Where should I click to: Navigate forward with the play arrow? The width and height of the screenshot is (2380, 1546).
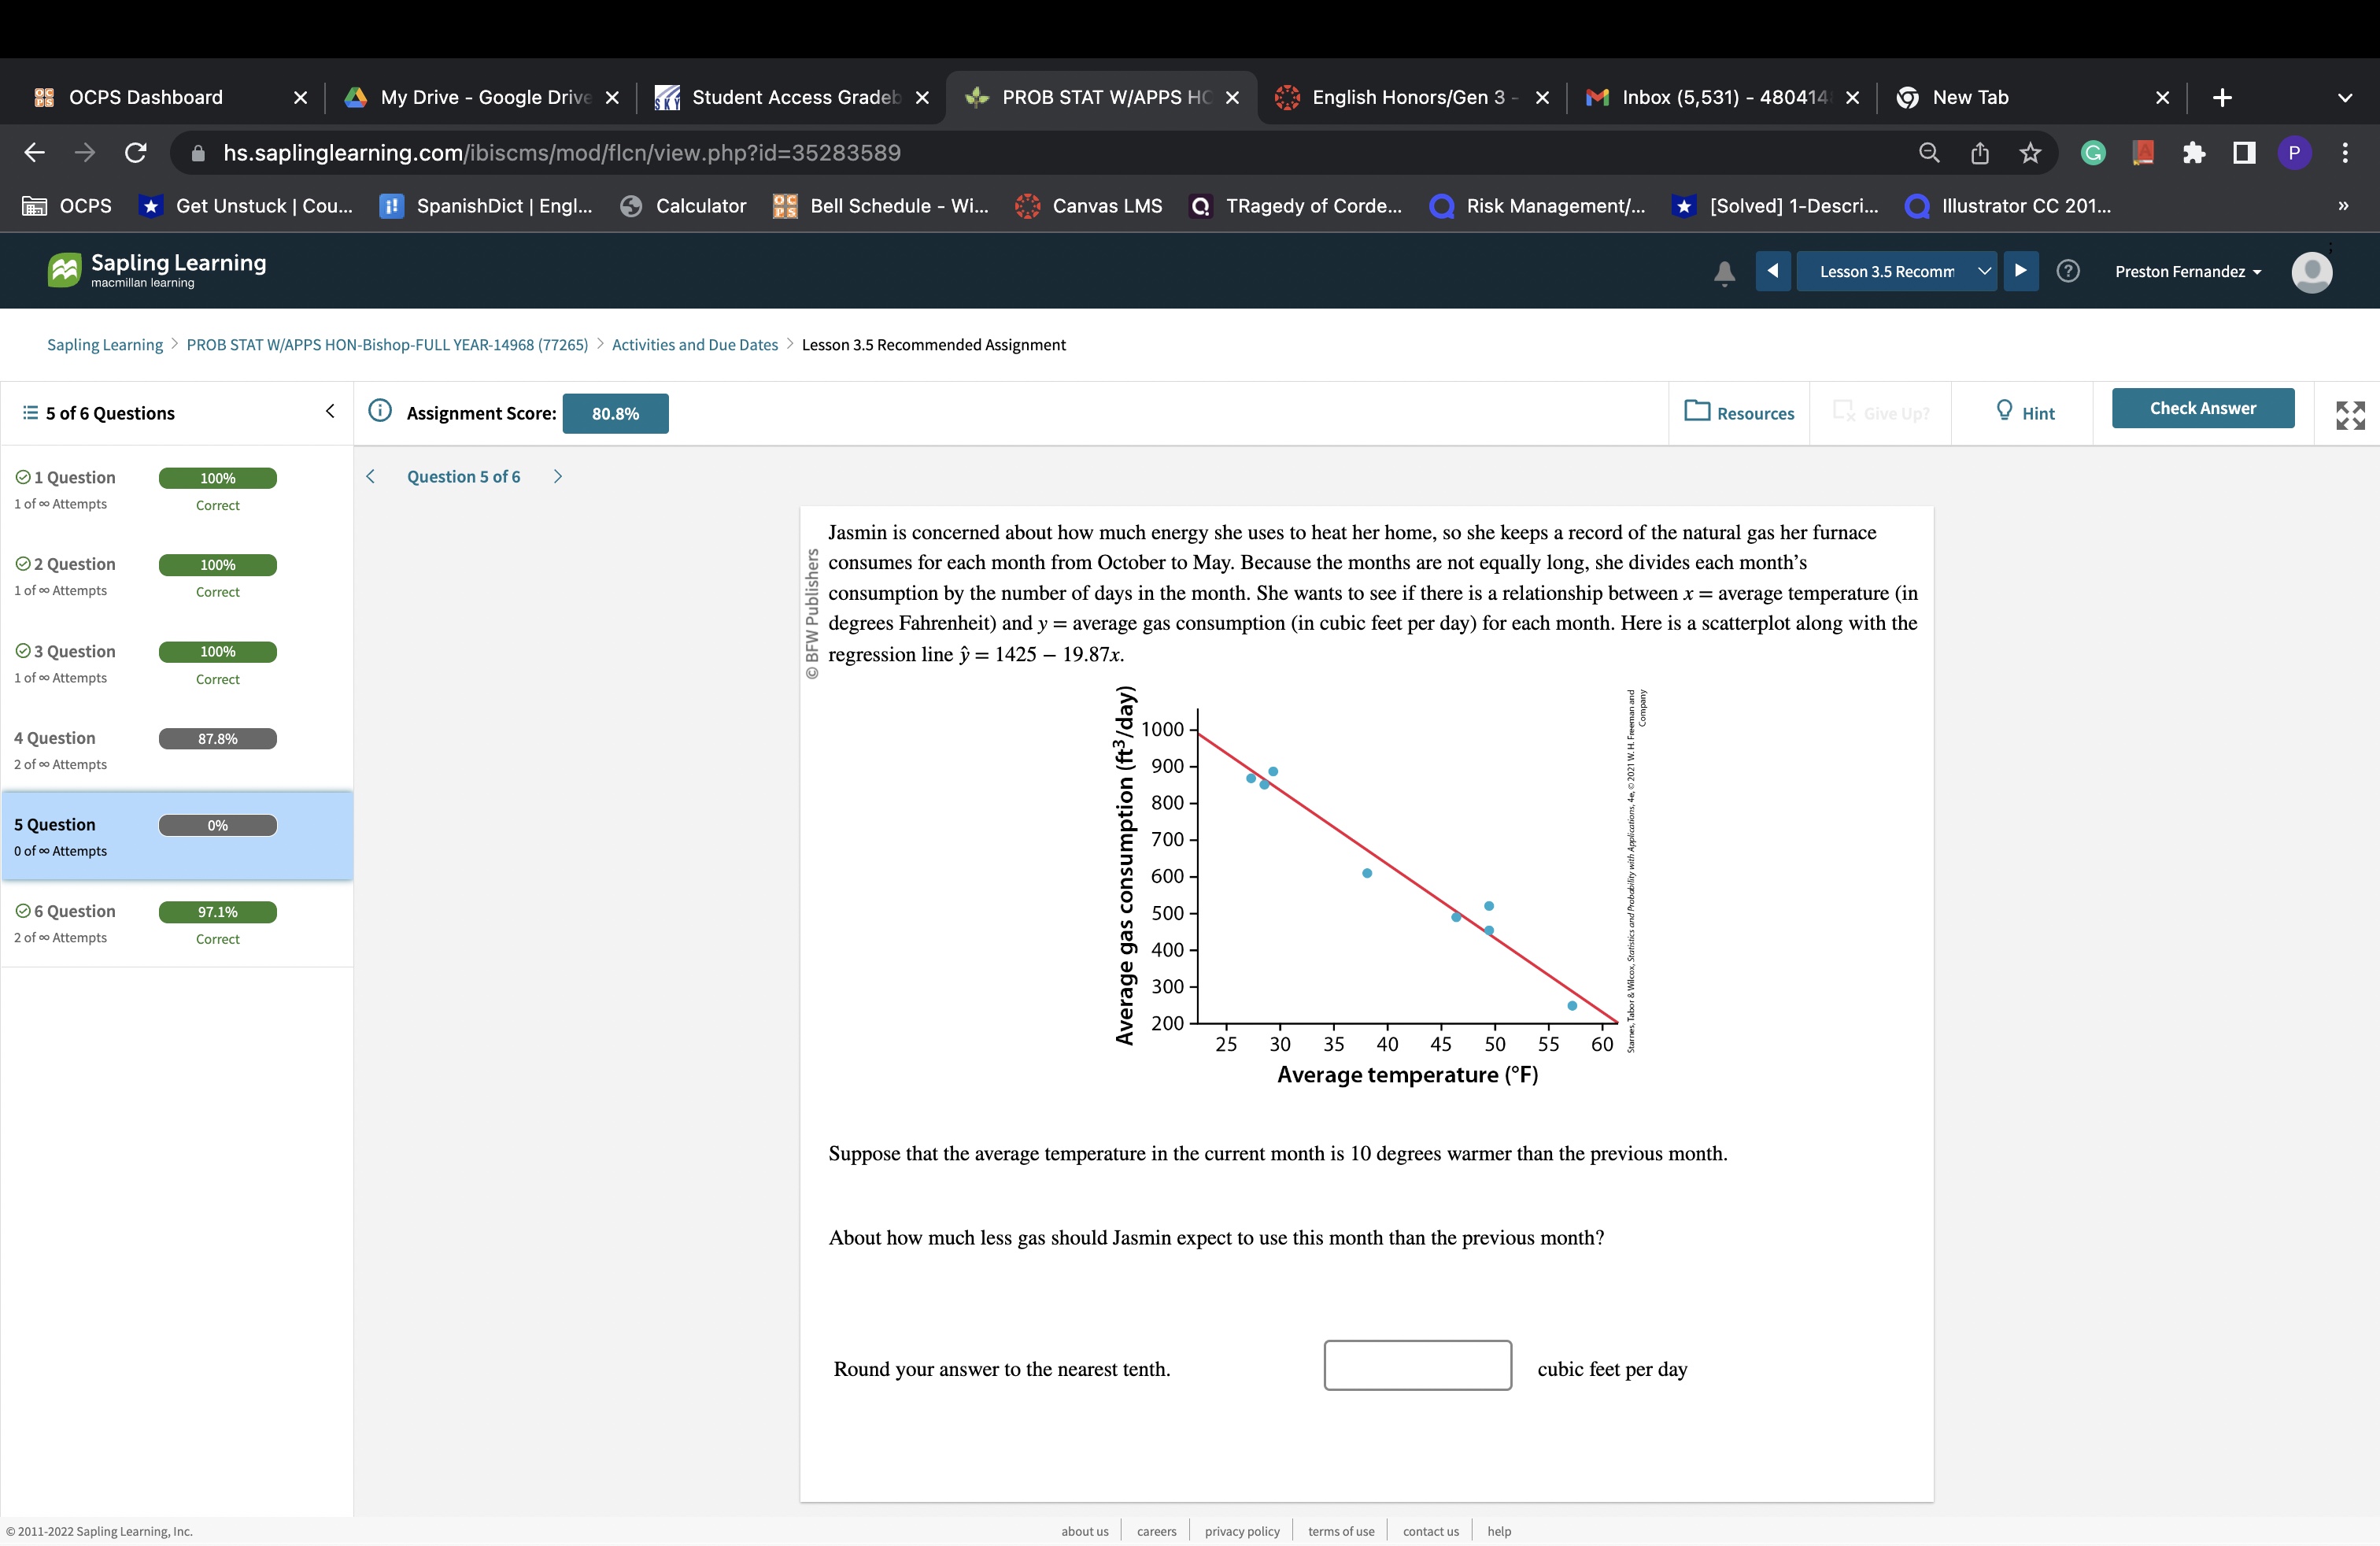click(2021, 271)
